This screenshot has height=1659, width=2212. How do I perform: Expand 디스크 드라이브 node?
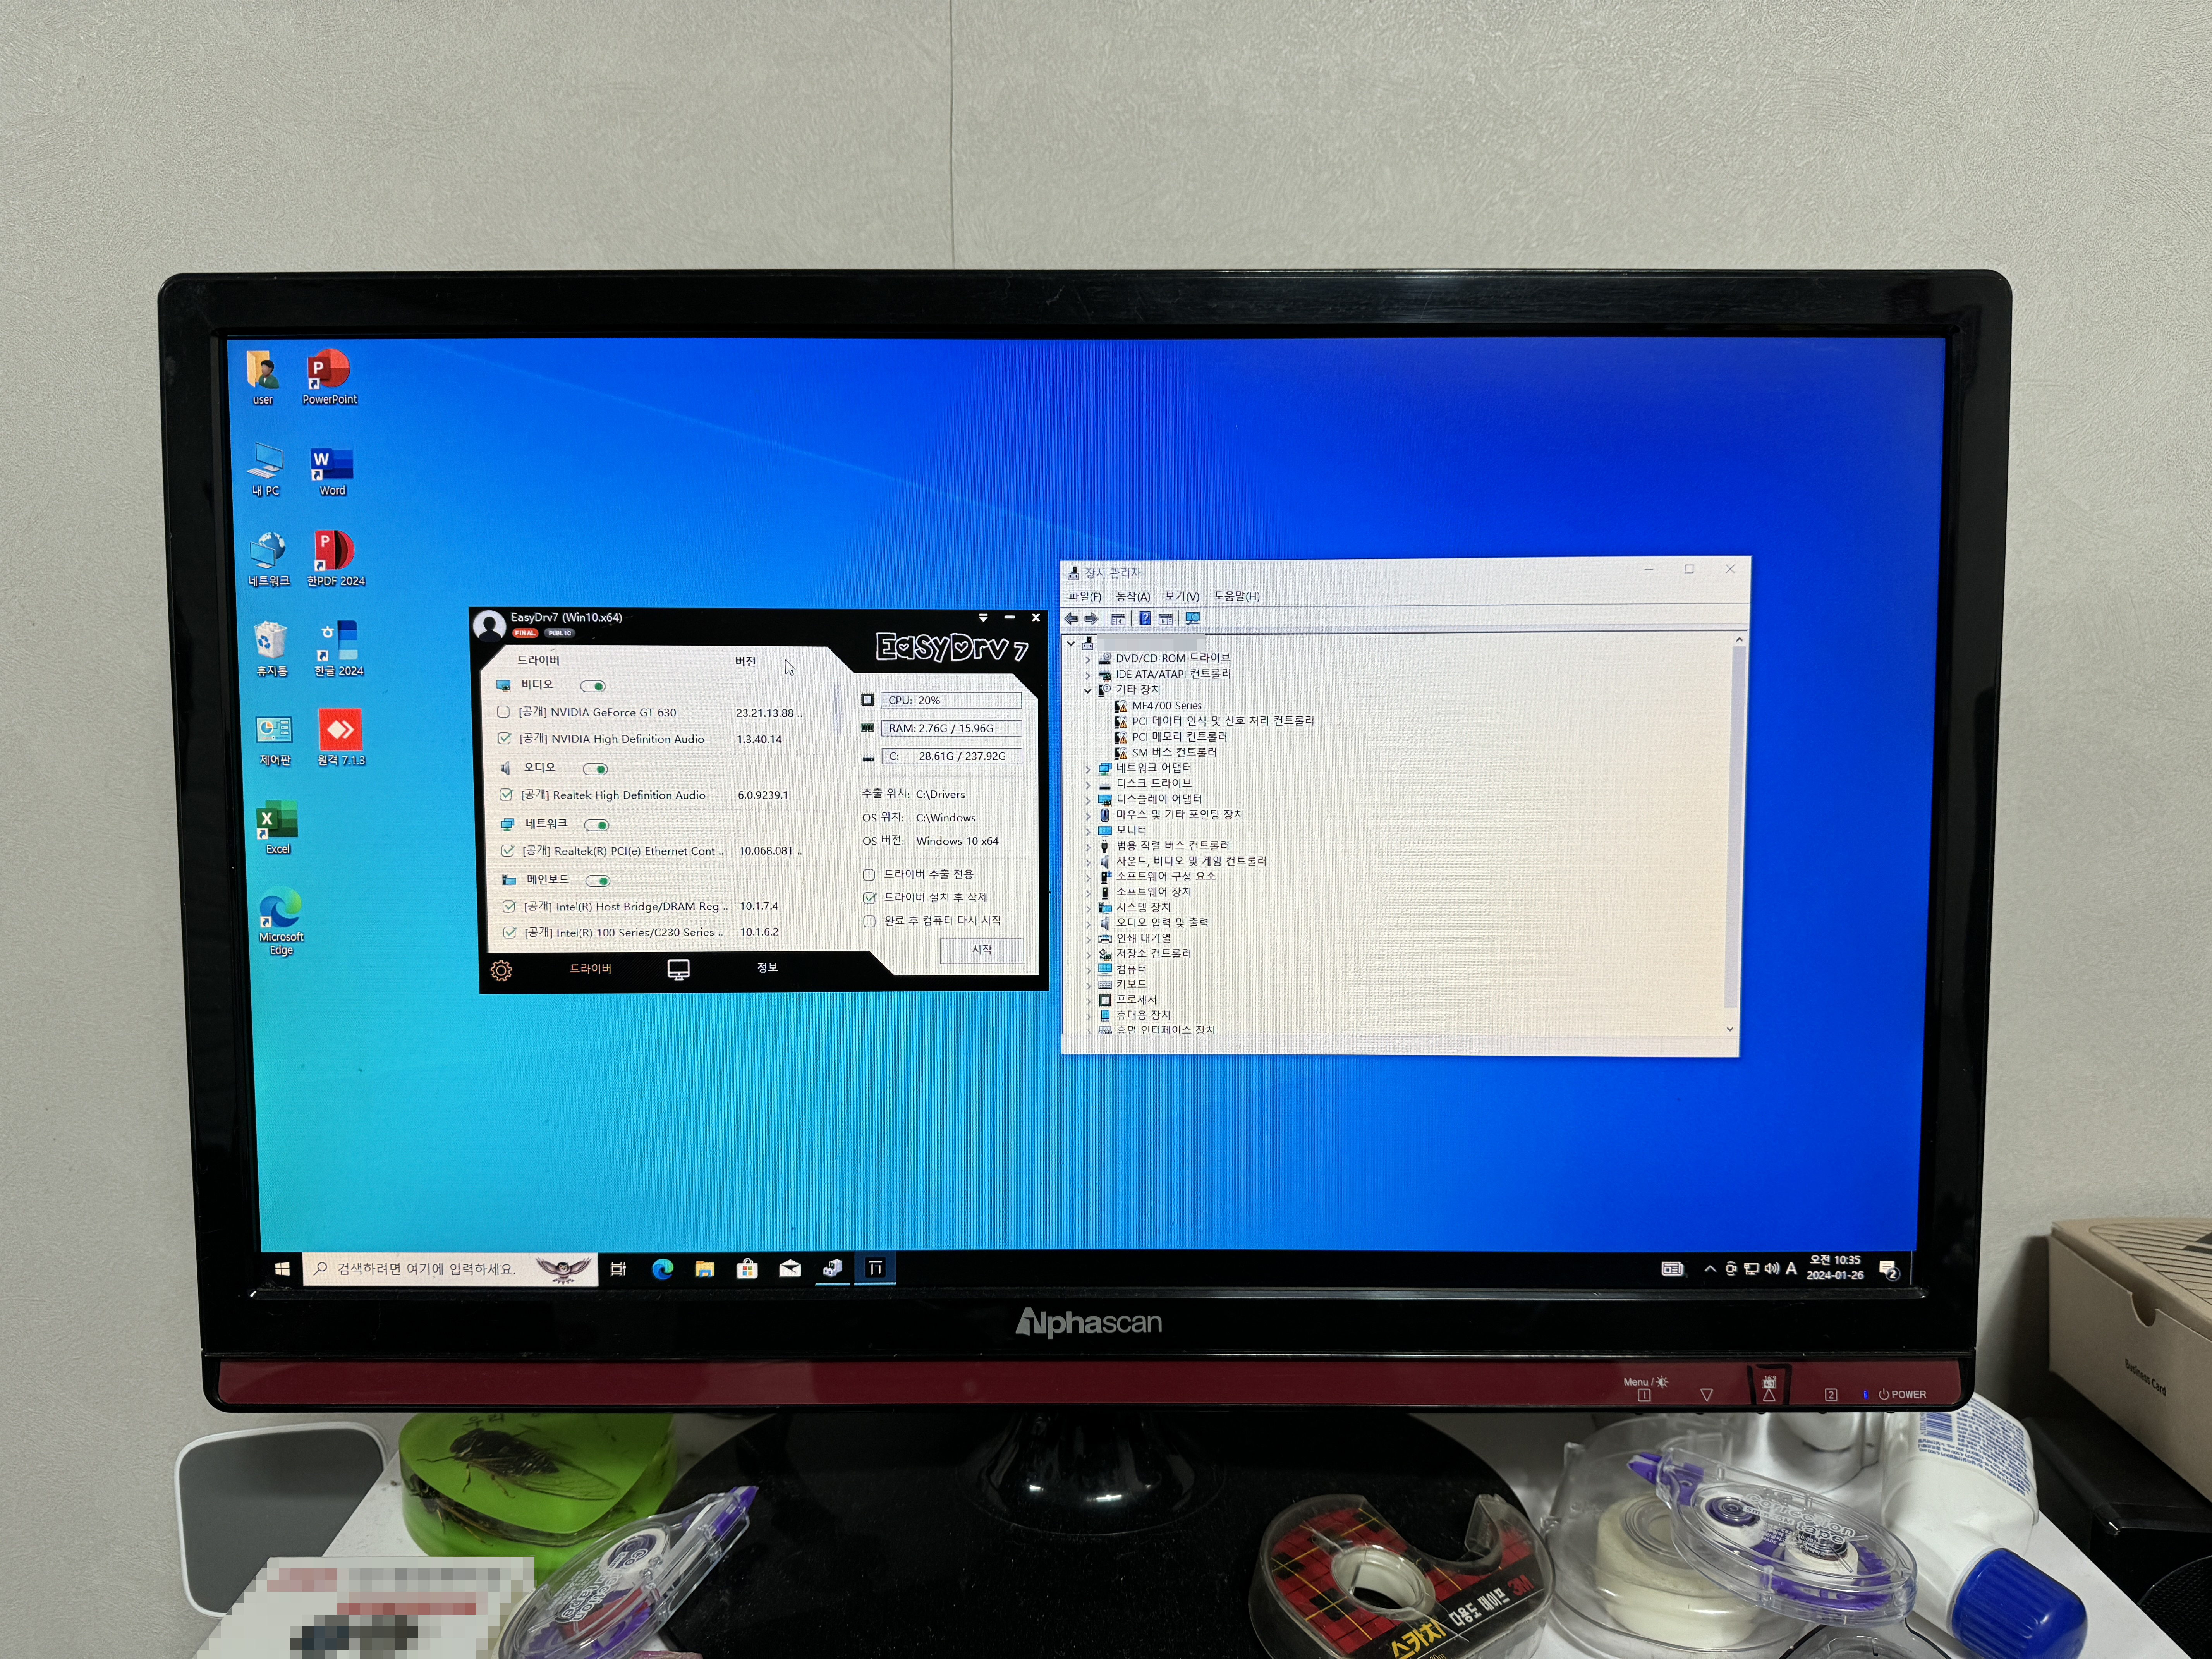[x=1088, y=784]
